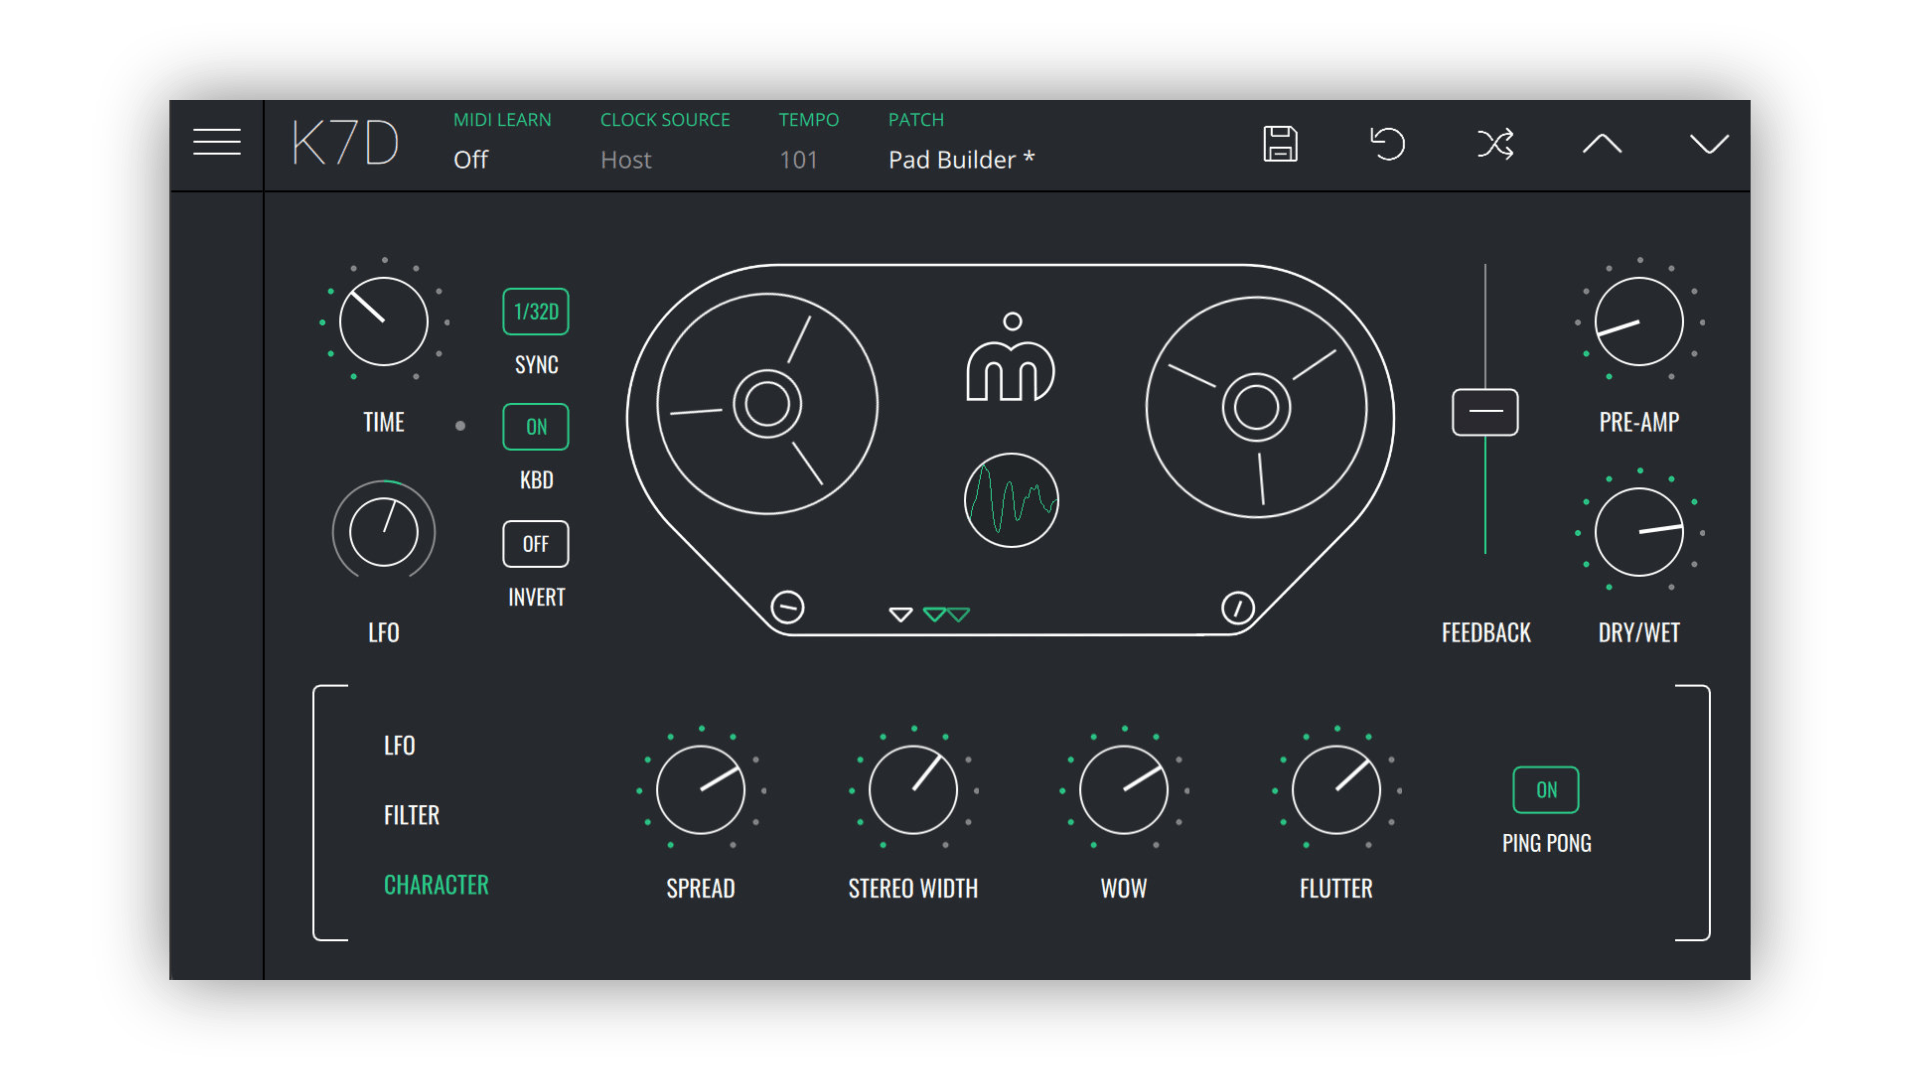Screen dimensions: 1920x1080
Task: Switch to the LFO section tab
Action: pos(399,745)
